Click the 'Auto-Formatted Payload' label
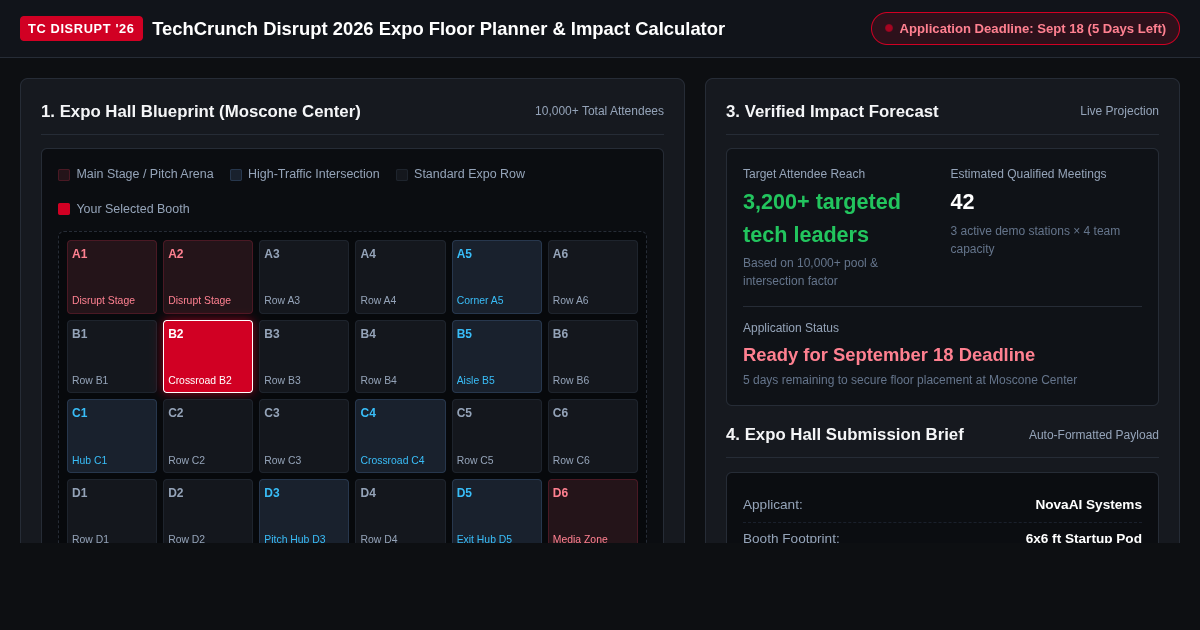 coord(1094,435)
